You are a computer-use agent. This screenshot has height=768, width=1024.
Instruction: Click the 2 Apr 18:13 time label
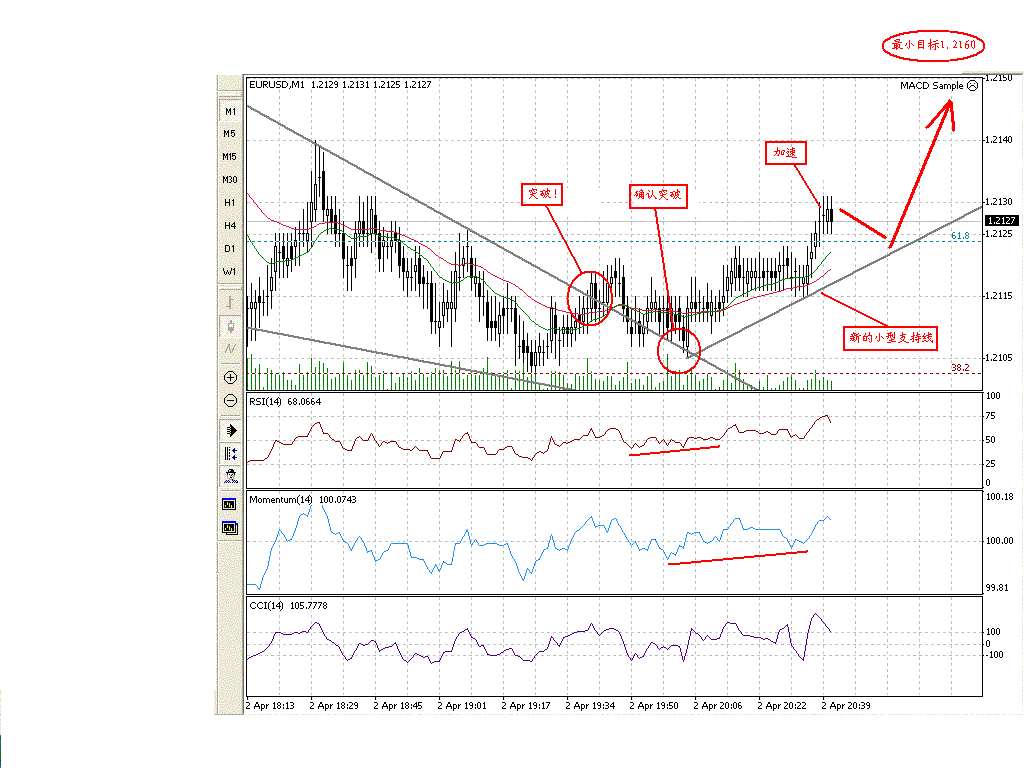click(270, 706)
